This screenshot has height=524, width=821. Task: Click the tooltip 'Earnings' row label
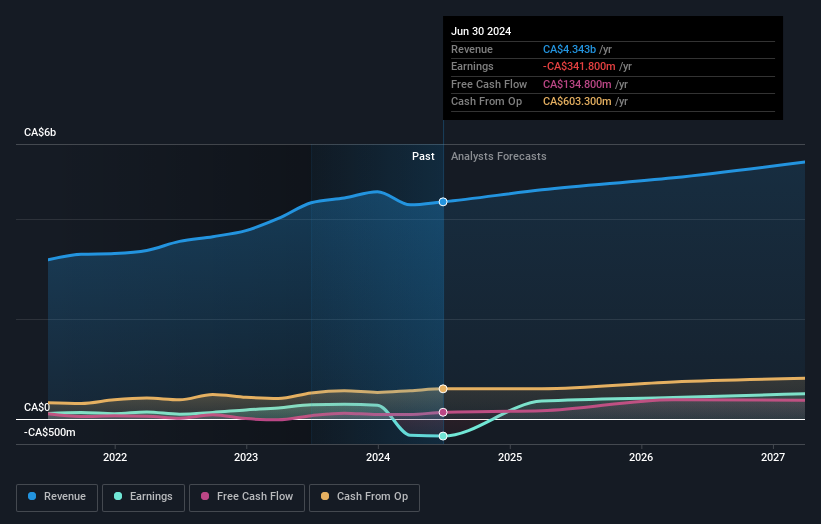point(472,66)
